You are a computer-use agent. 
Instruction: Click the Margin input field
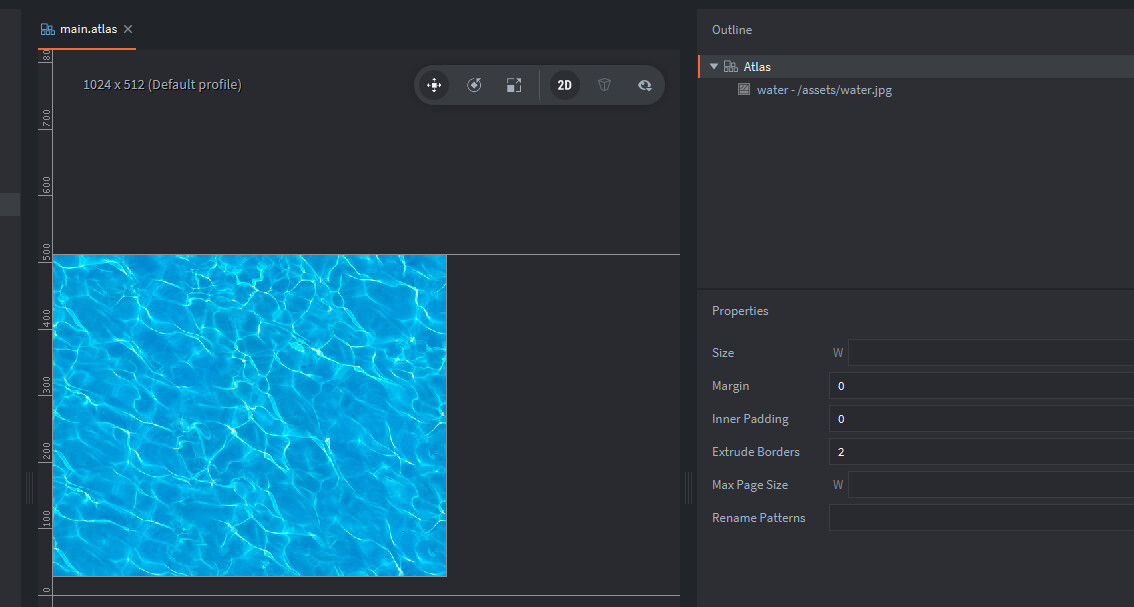(x=980, y=386)
